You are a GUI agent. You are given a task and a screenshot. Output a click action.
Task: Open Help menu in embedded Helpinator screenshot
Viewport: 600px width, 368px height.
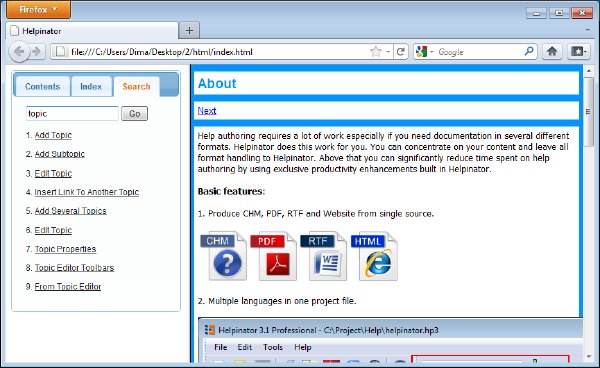coord(303,347)
